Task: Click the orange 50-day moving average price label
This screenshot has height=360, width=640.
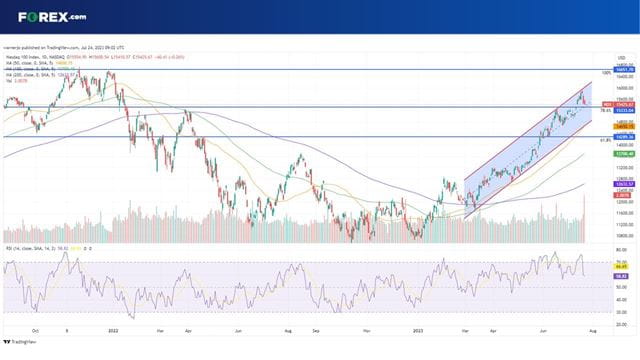Action: click(624, 127)
